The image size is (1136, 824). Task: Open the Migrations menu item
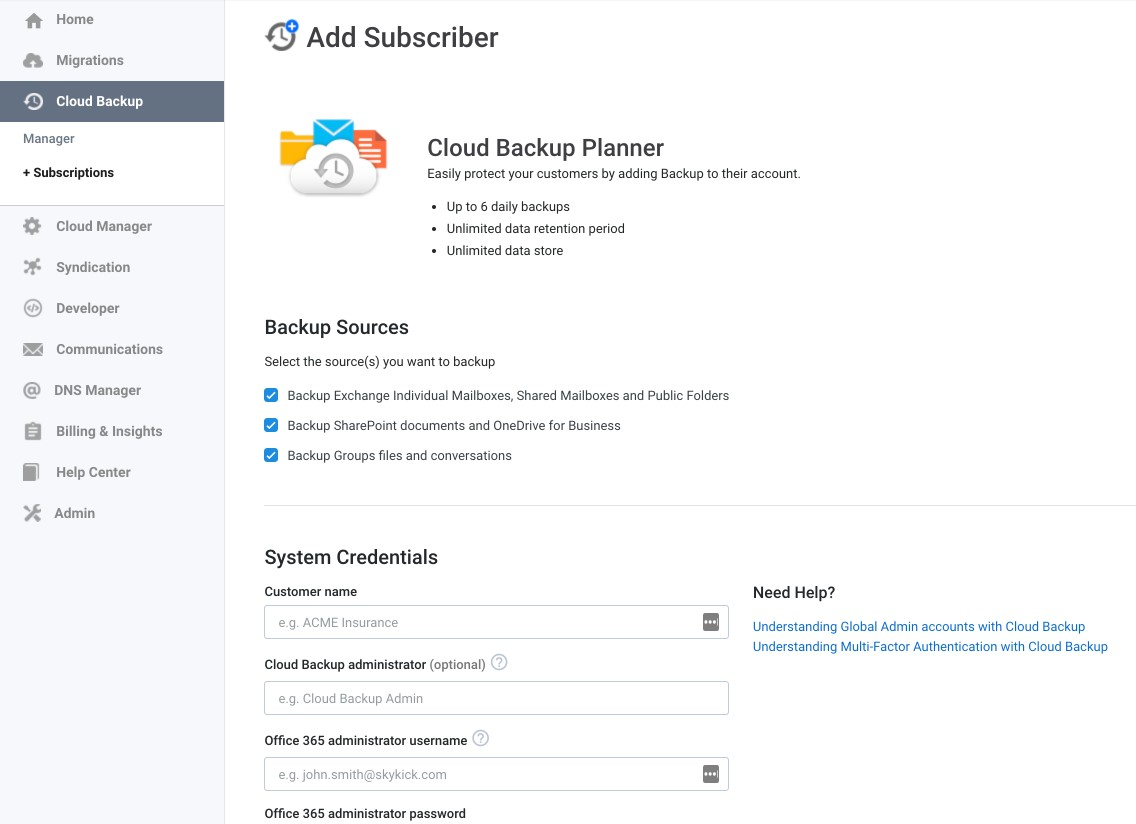112,60
